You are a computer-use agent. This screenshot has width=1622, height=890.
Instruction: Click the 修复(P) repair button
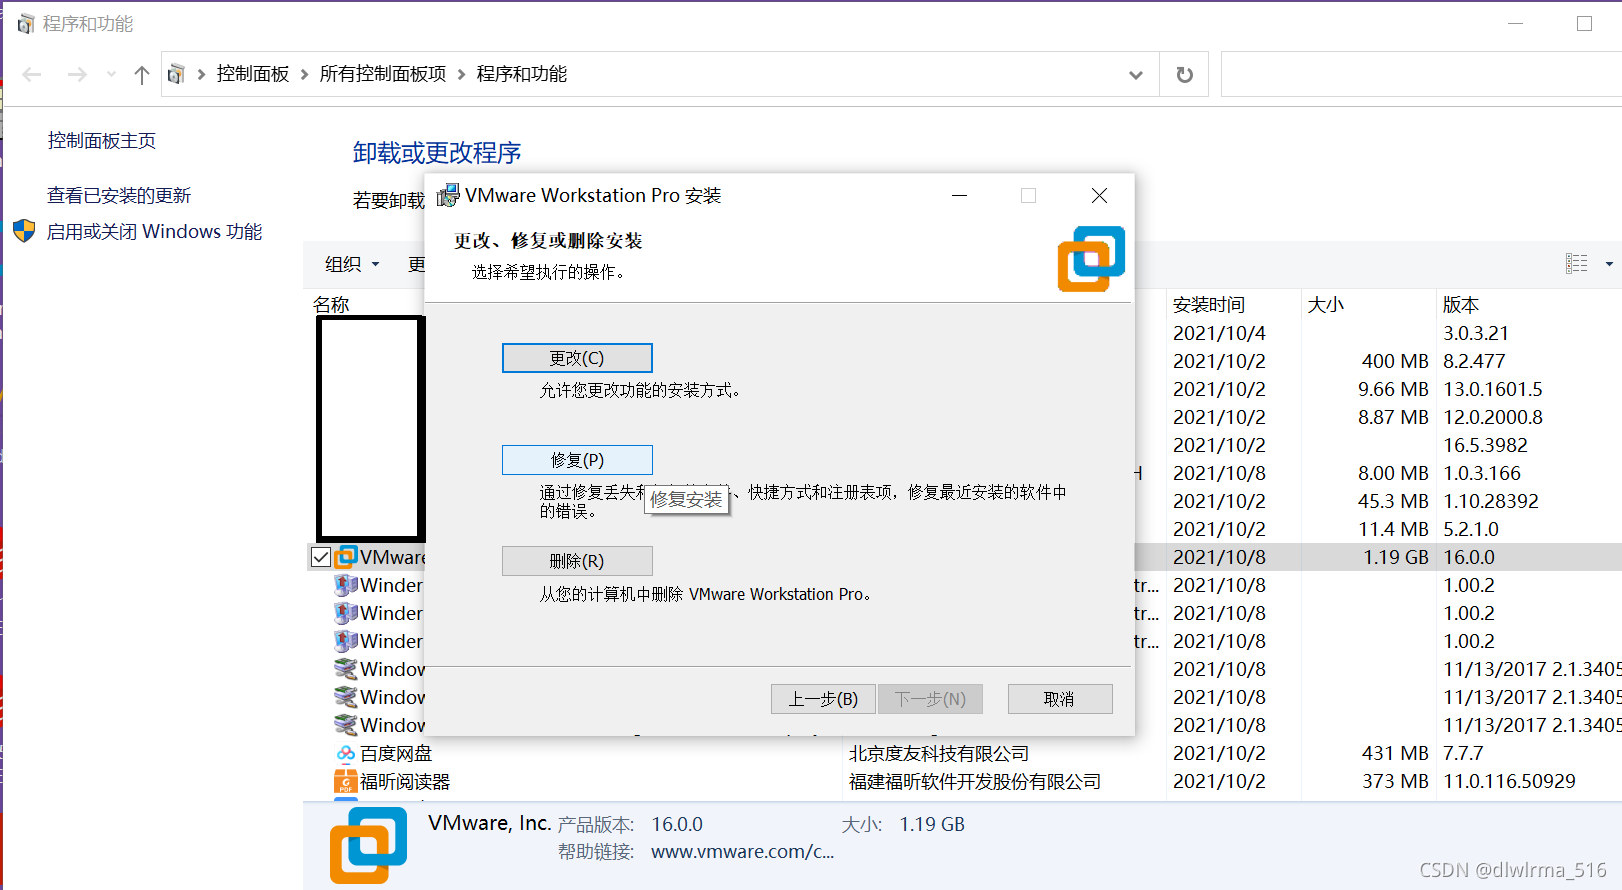click(x=577, y=460)
